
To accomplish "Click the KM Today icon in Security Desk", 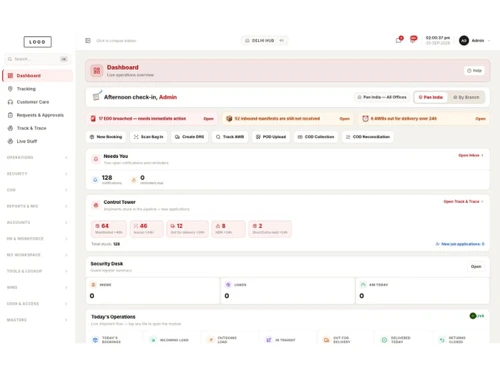I will click(363, 285).
